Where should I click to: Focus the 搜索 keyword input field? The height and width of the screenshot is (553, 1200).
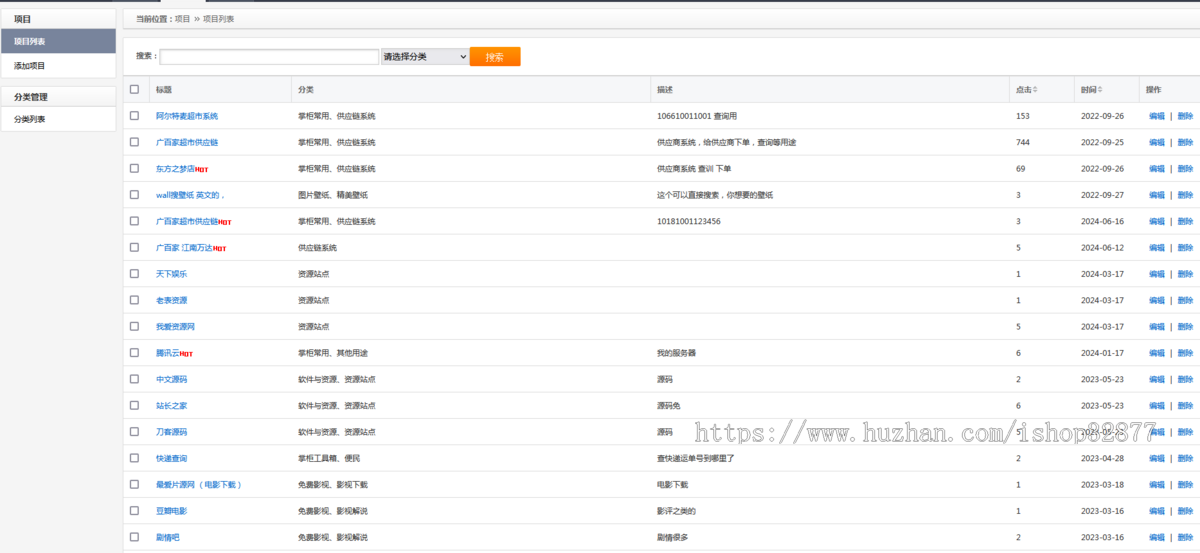point(269,57)
